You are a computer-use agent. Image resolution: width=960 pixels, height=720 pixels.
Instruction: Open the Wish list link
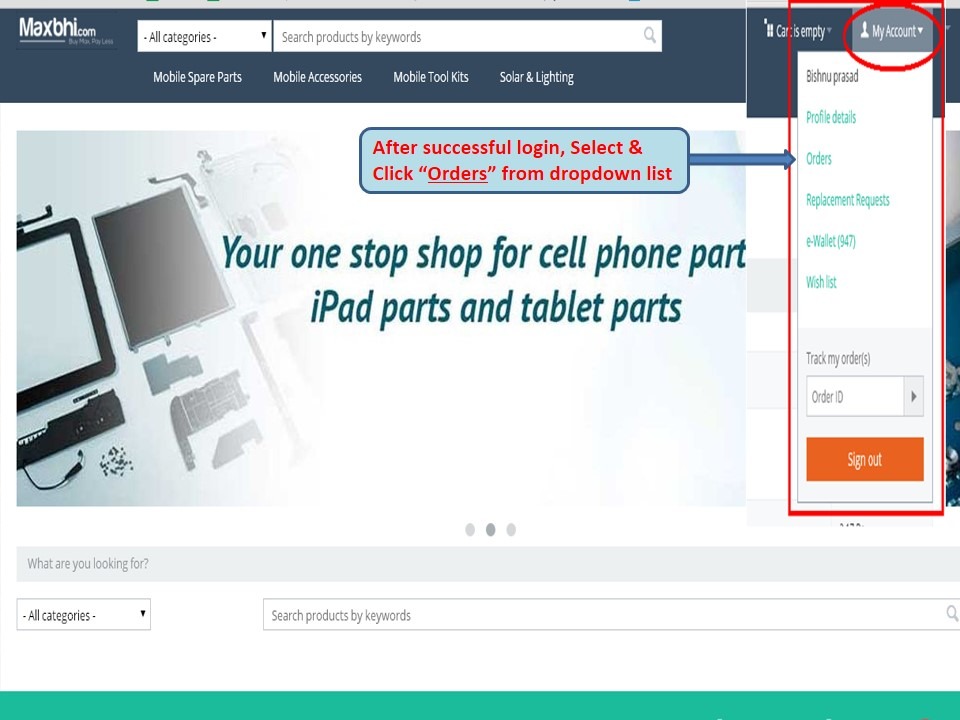coord(821,282)
